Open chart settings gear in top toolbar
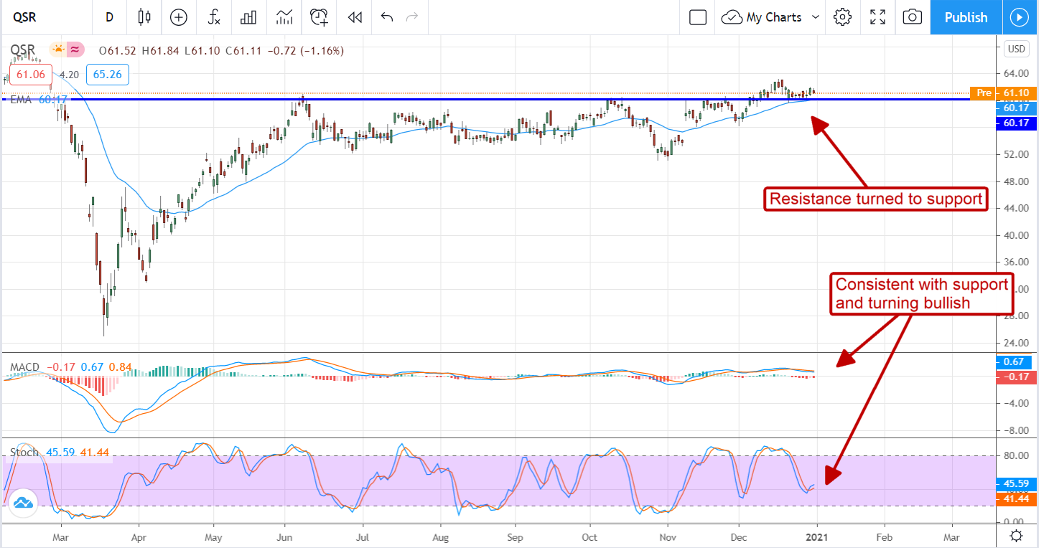The width and height of the screenshot is (1039, 550). coord(843,17)
